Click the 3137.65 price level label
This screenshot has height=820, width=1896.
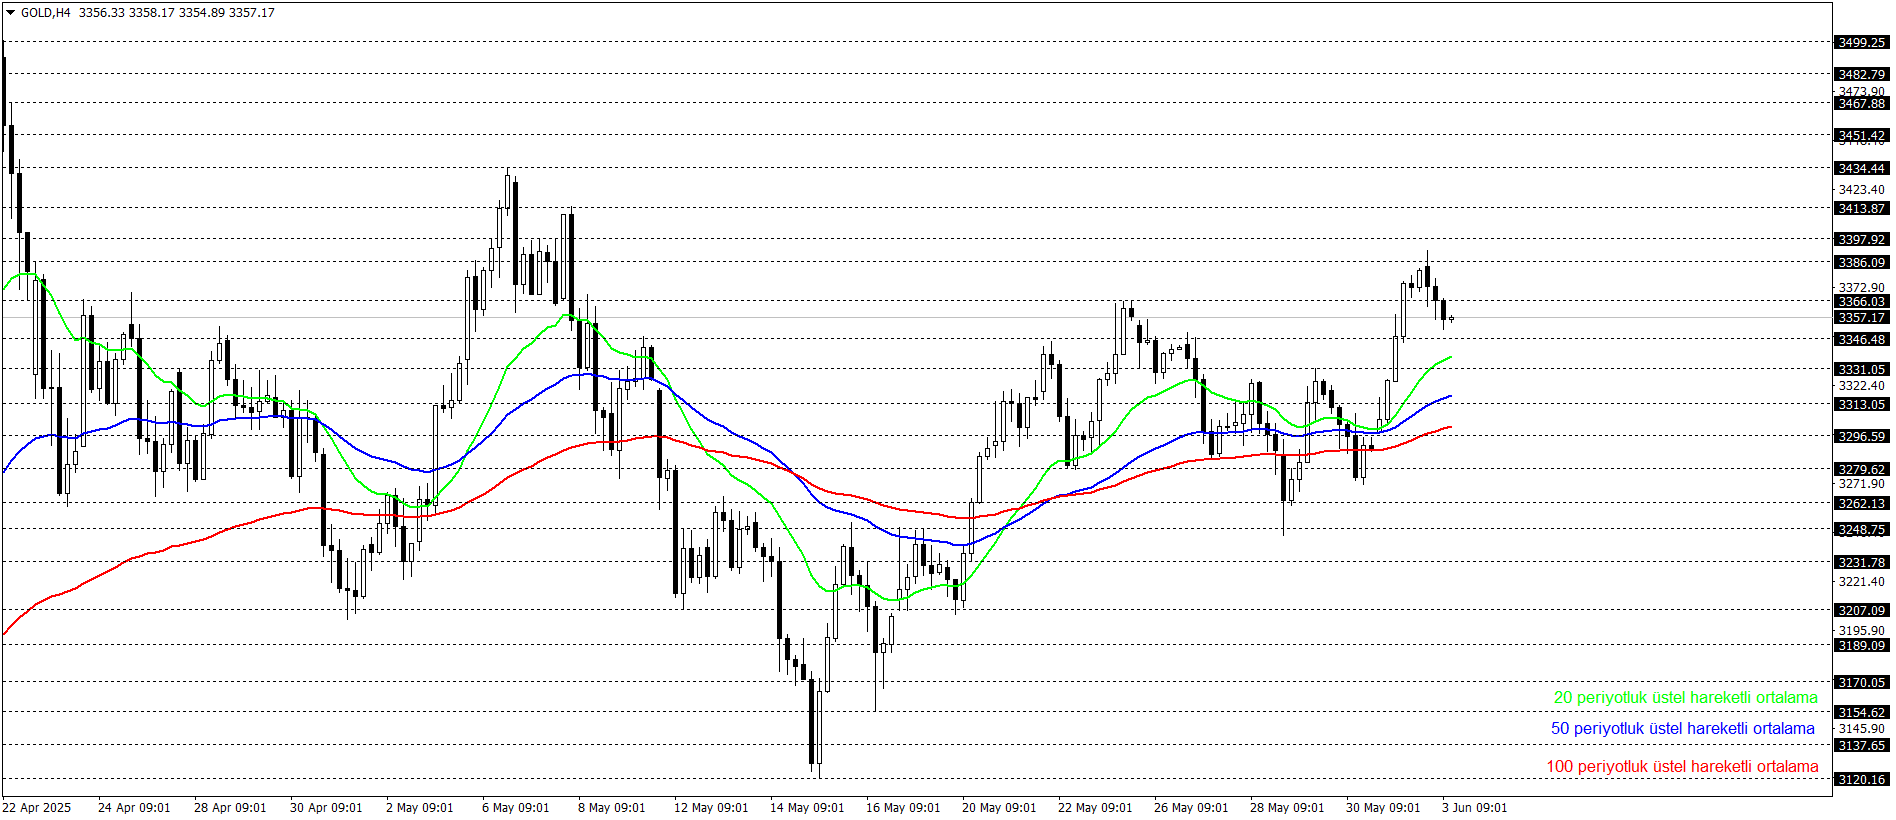tap(1861, 745)
